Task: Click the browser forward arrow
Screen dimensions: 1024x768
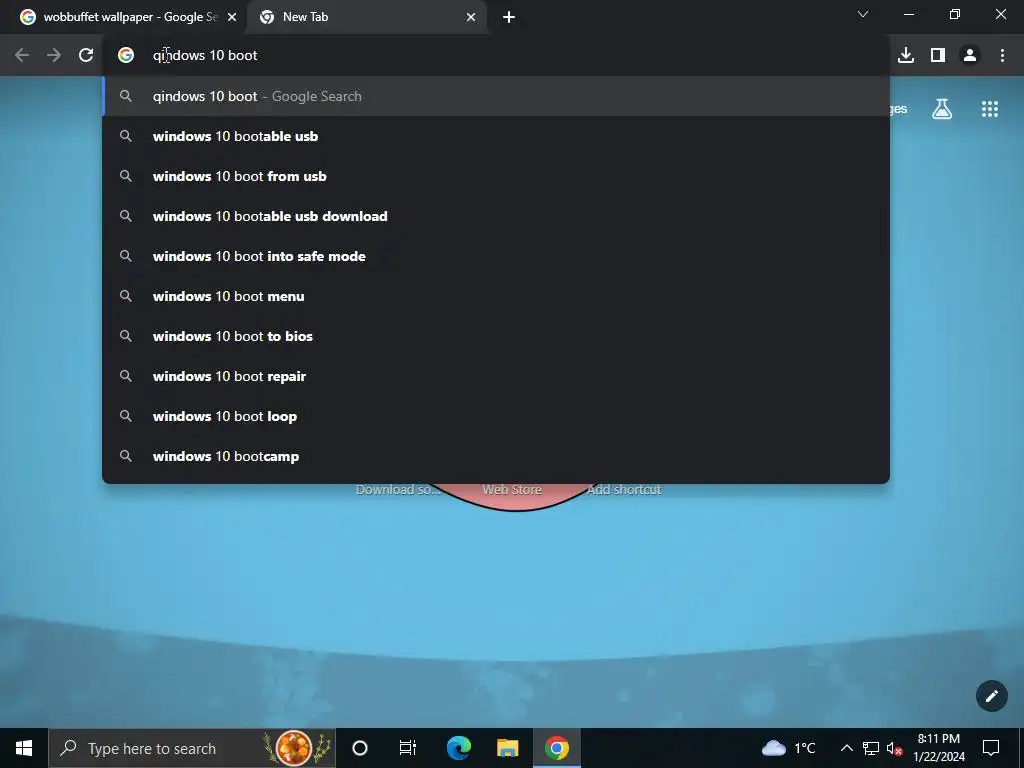Action: click(54, 56)
